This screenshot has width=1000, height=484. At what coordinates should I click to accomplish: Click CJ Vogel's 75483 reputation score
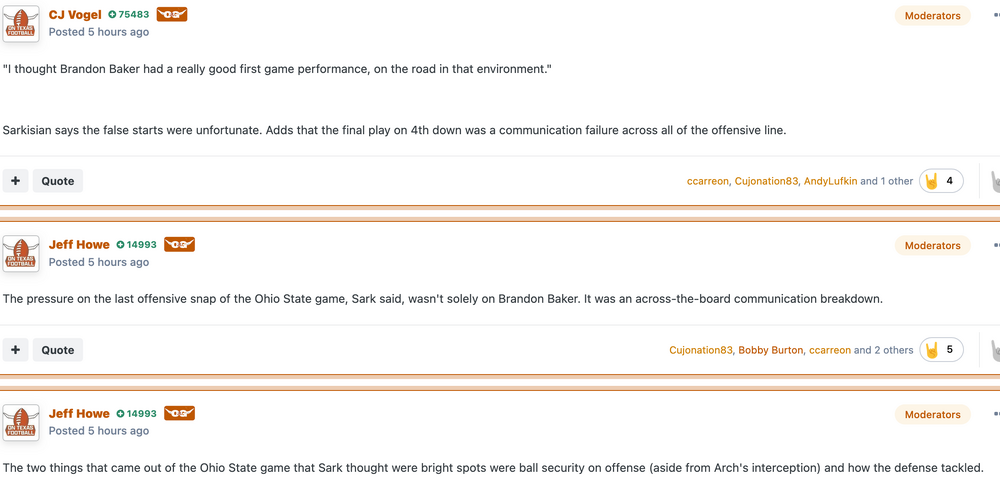129,15
